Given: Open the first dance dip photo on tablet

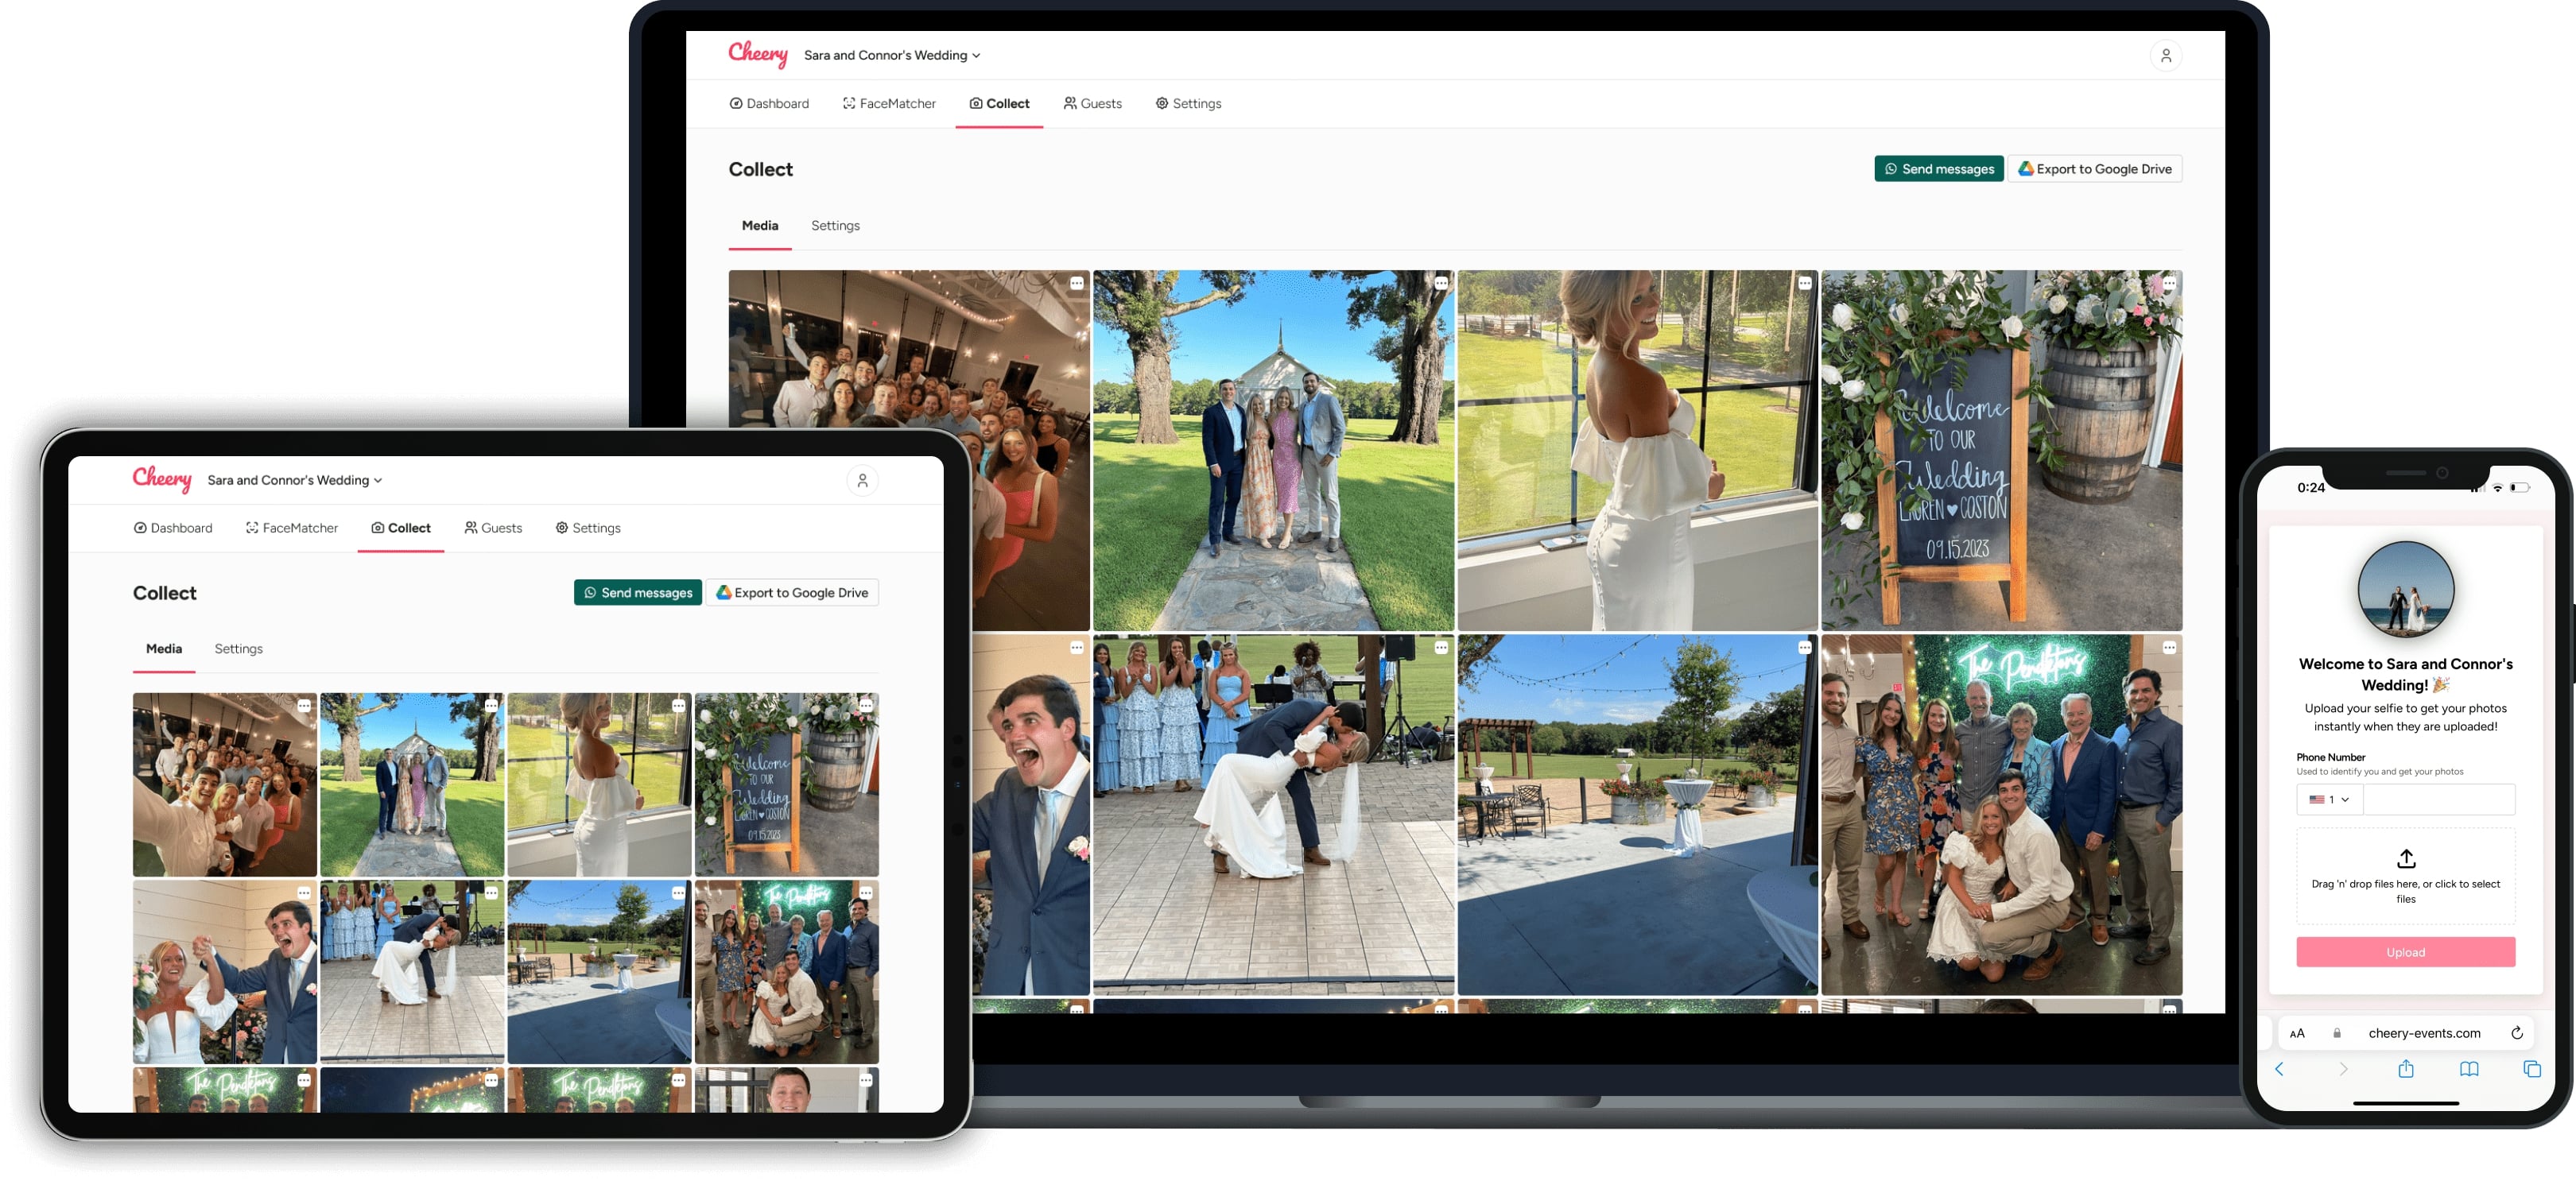Looking at the screenshot, I should [x=412, y=971].
